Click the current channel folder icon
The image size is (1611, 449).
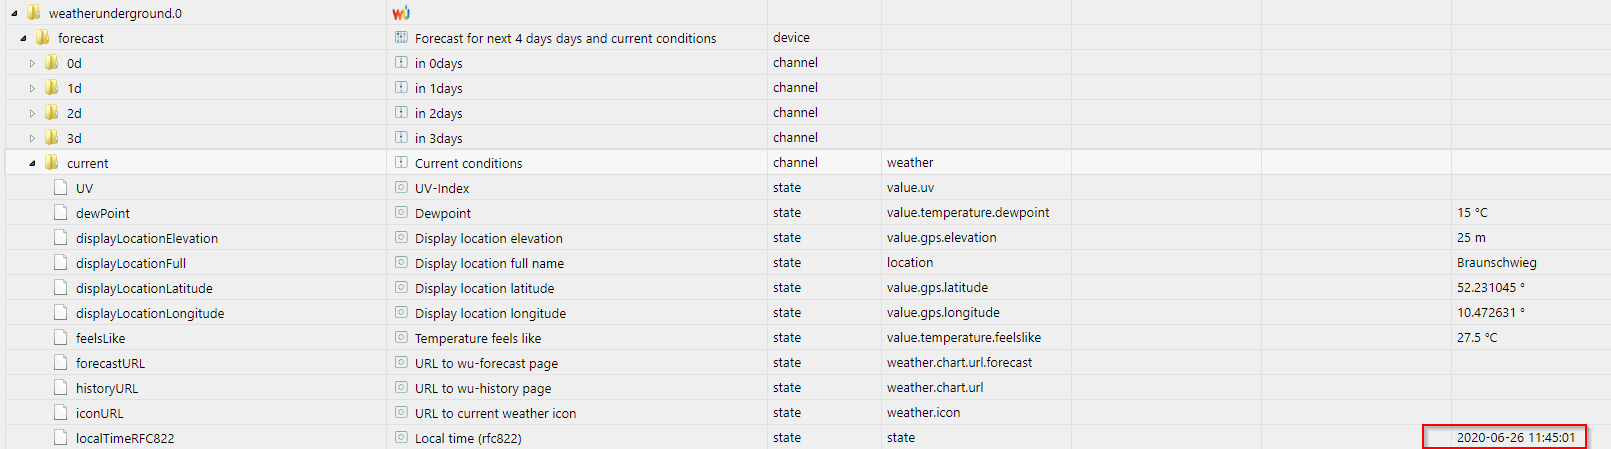(x=51, y=163)
